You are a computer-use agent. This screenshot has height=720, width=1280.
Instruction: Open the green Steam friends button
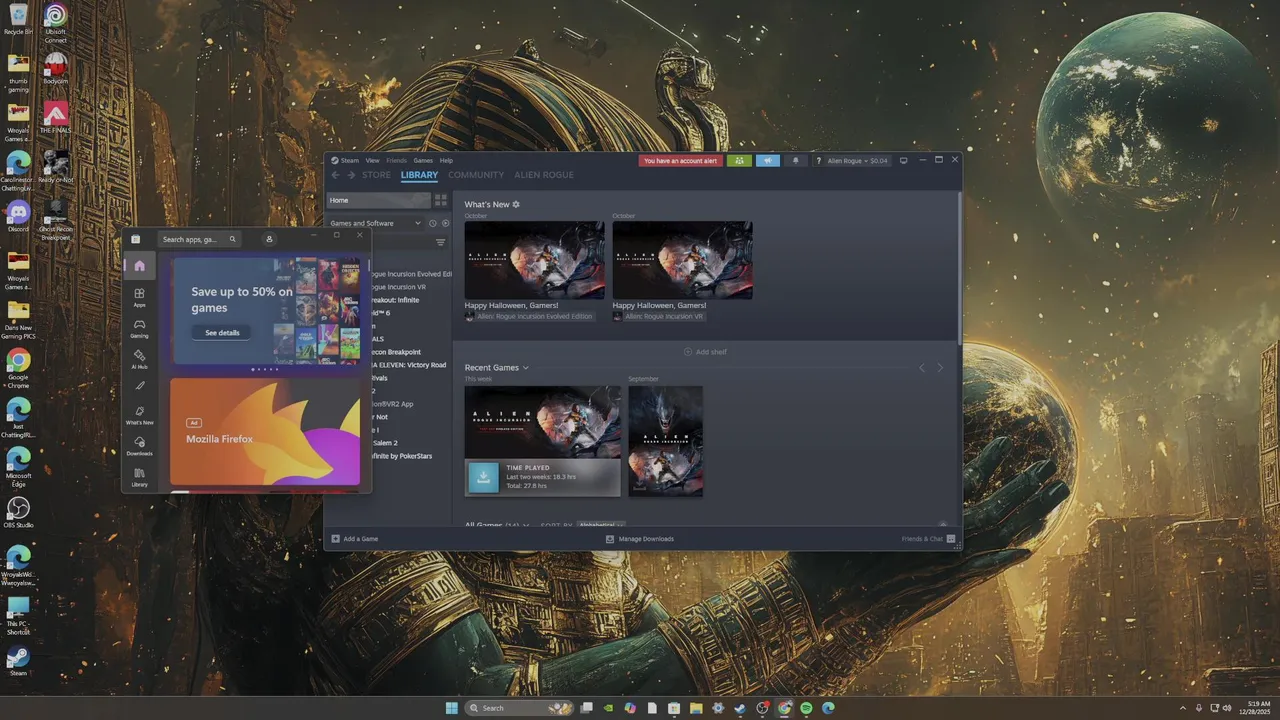point(739,160)
